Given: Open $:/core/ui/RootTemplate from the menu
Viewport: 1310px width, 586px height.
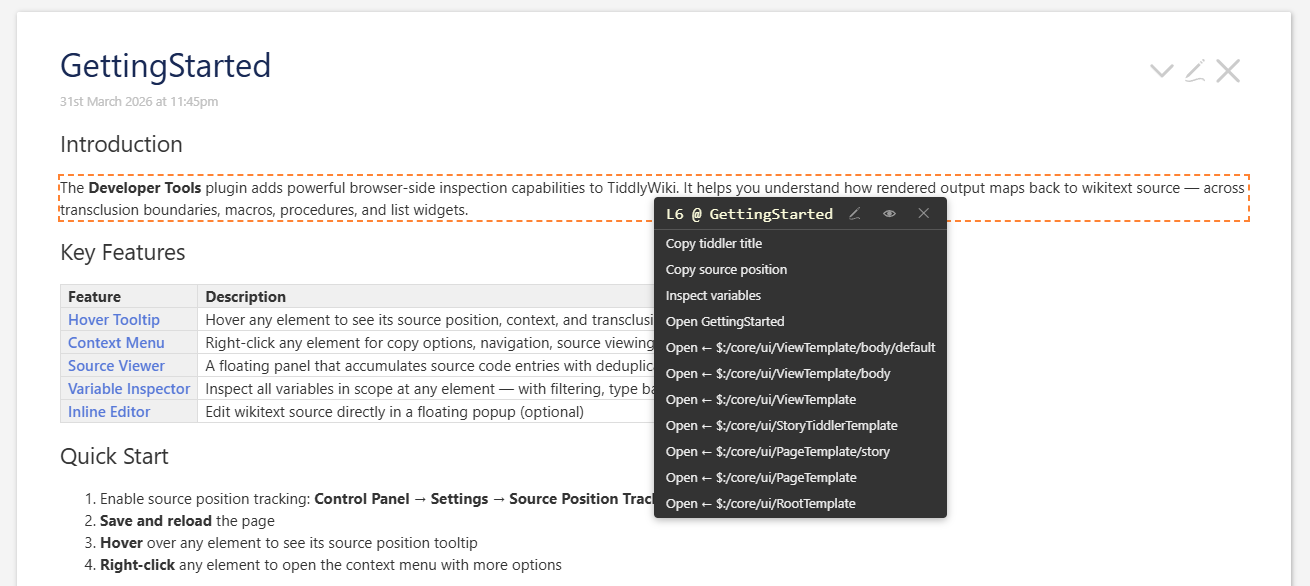Looking at the screenshot, I should pos(760,504).
